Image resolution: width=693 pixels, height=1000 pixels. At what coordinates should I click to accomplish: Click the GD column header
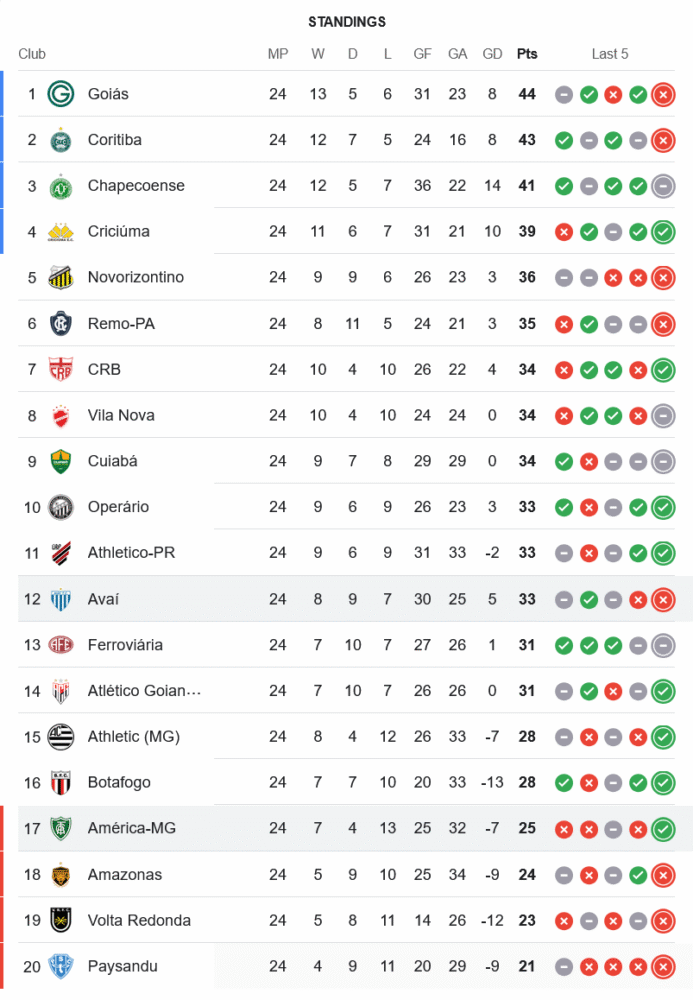(x=492, y=54)
